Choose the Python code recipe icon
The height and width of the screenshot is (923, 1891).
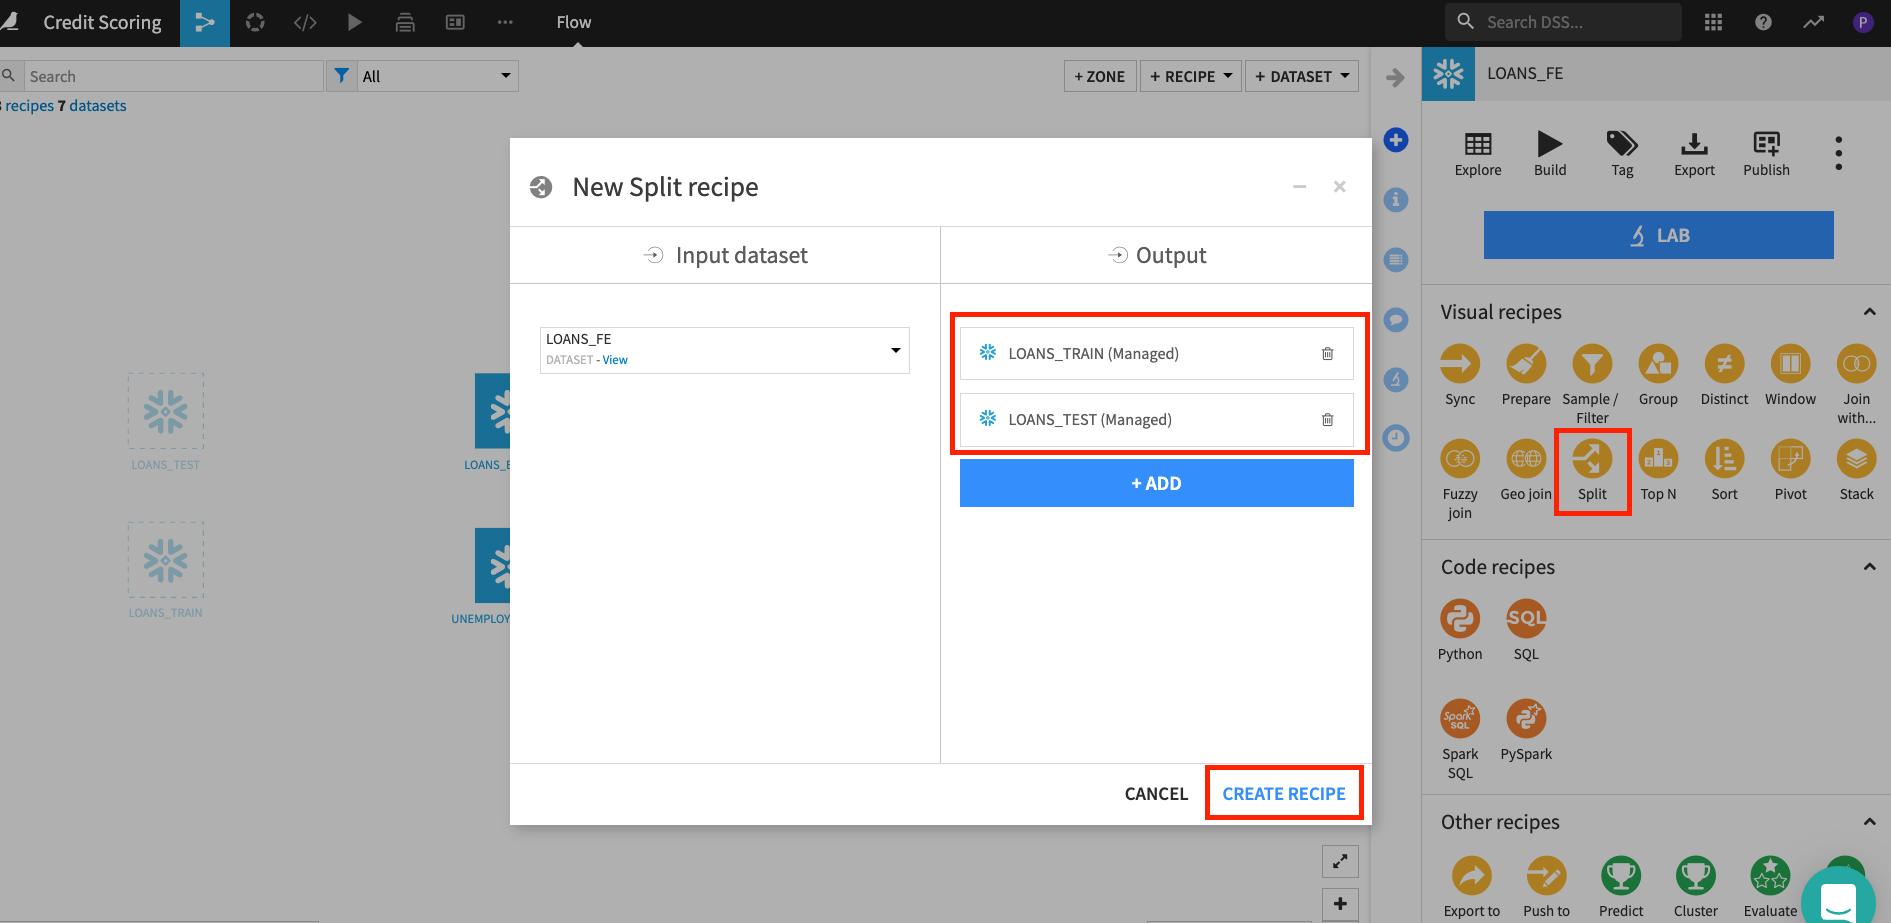1460,619
